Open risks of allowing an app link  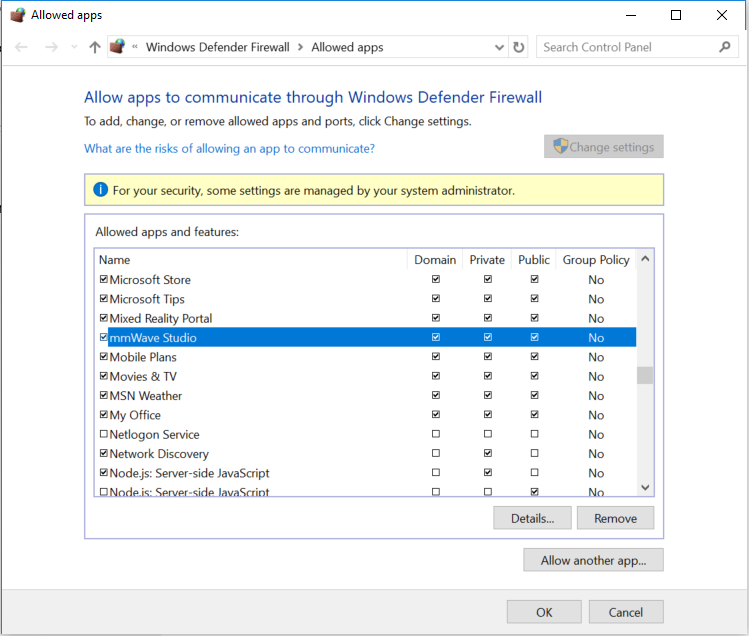pos(229,149)
